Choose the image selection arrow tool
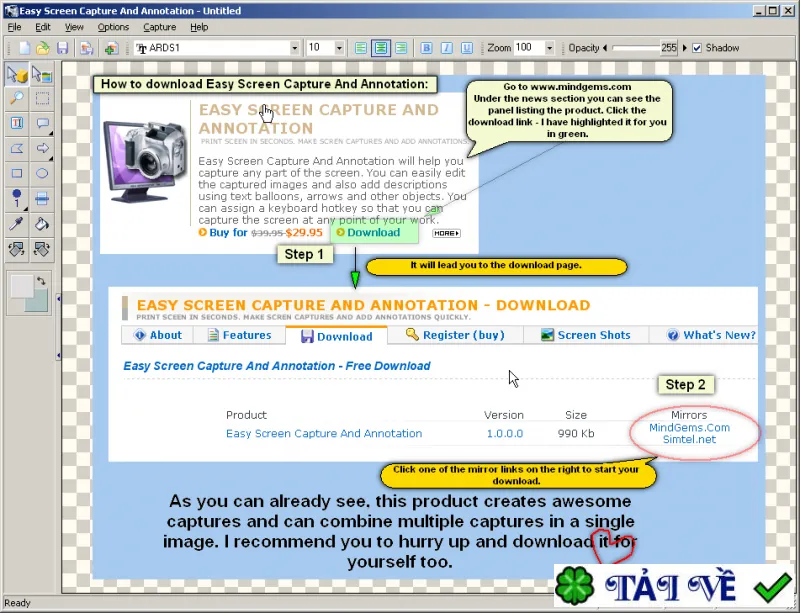Viewport: 800px width, 613px height. click(x=42, y=75)
